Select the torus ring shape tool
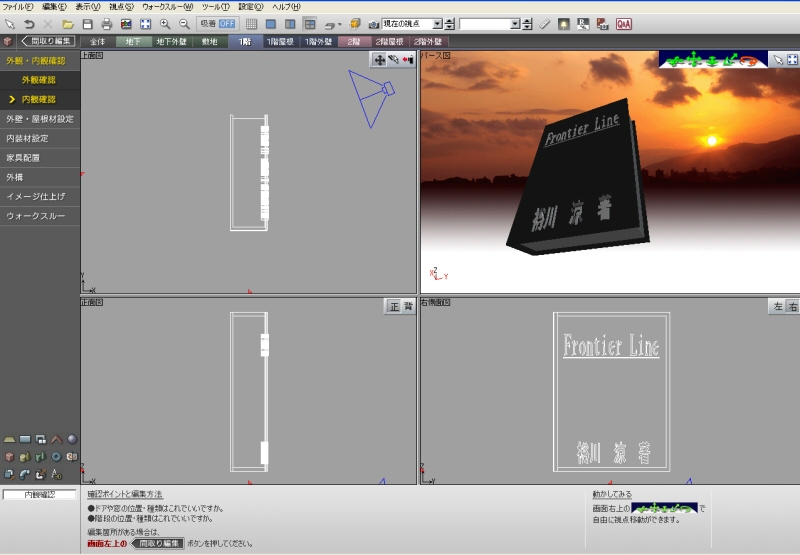Screen dimensions: 800x555 click(56, 457)
